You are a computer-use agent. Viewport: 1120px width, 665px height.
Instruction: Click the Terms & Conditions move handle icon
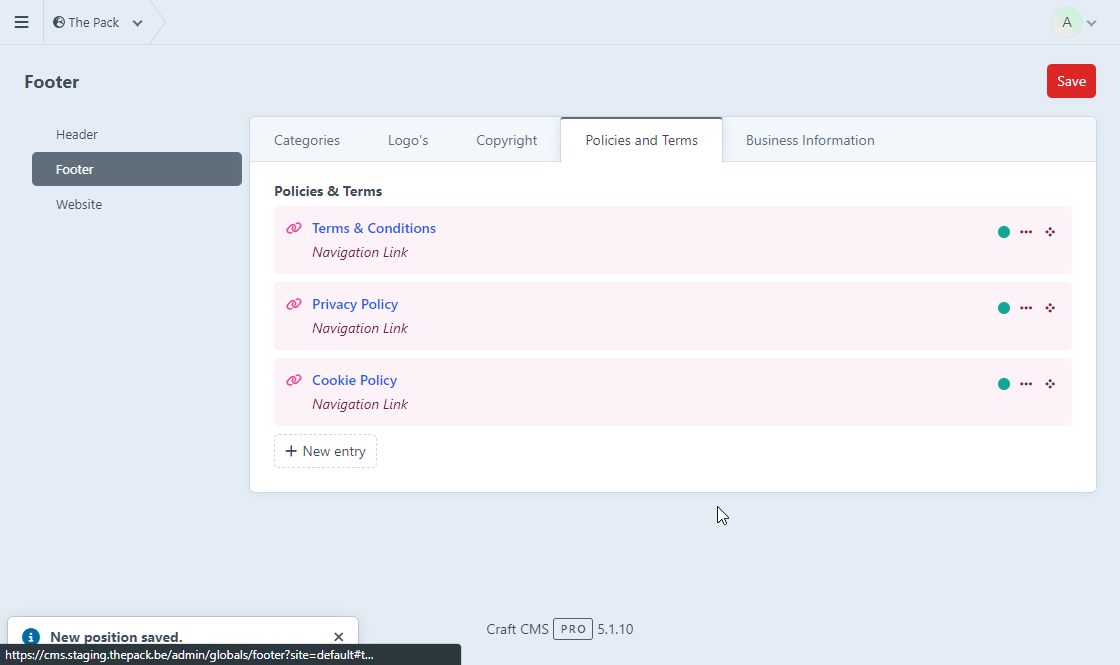pos(1050,232)
